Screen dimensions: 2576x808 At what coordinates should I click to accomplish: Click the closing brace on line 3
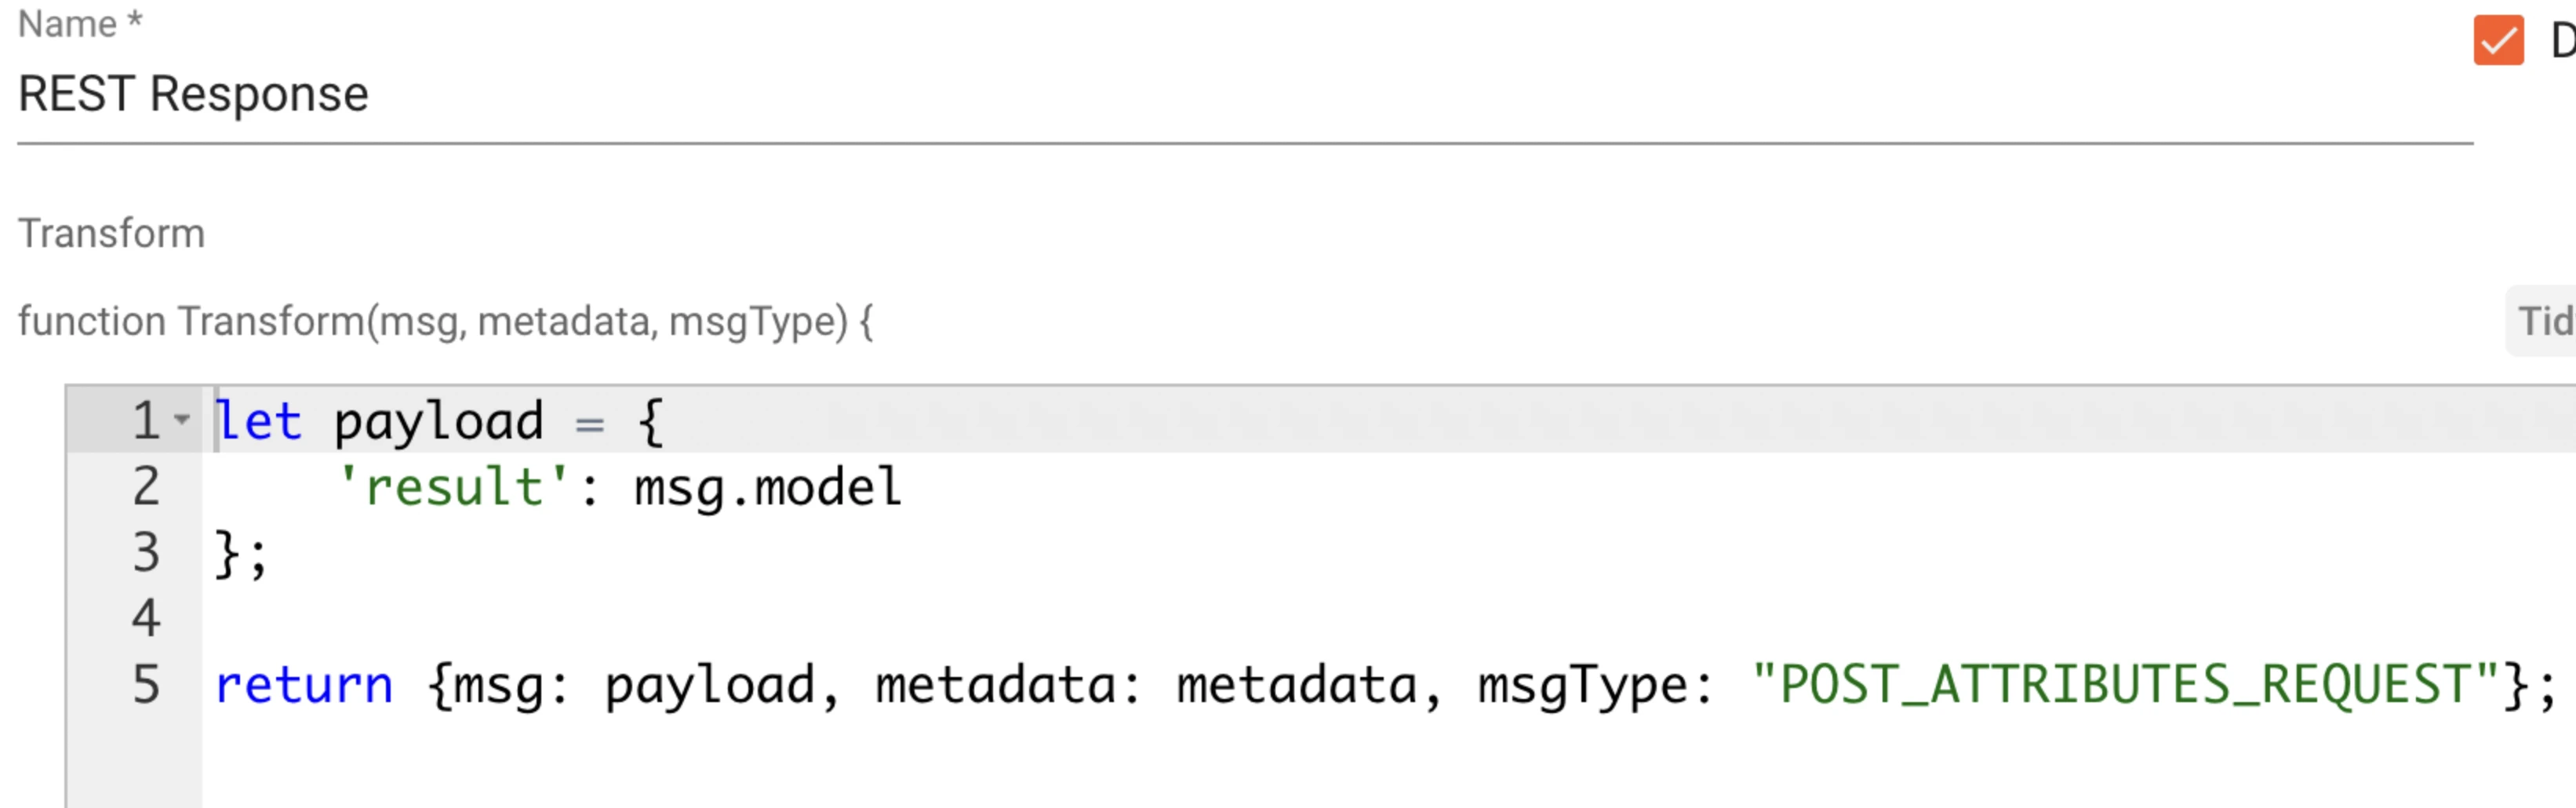pos(227,553)
